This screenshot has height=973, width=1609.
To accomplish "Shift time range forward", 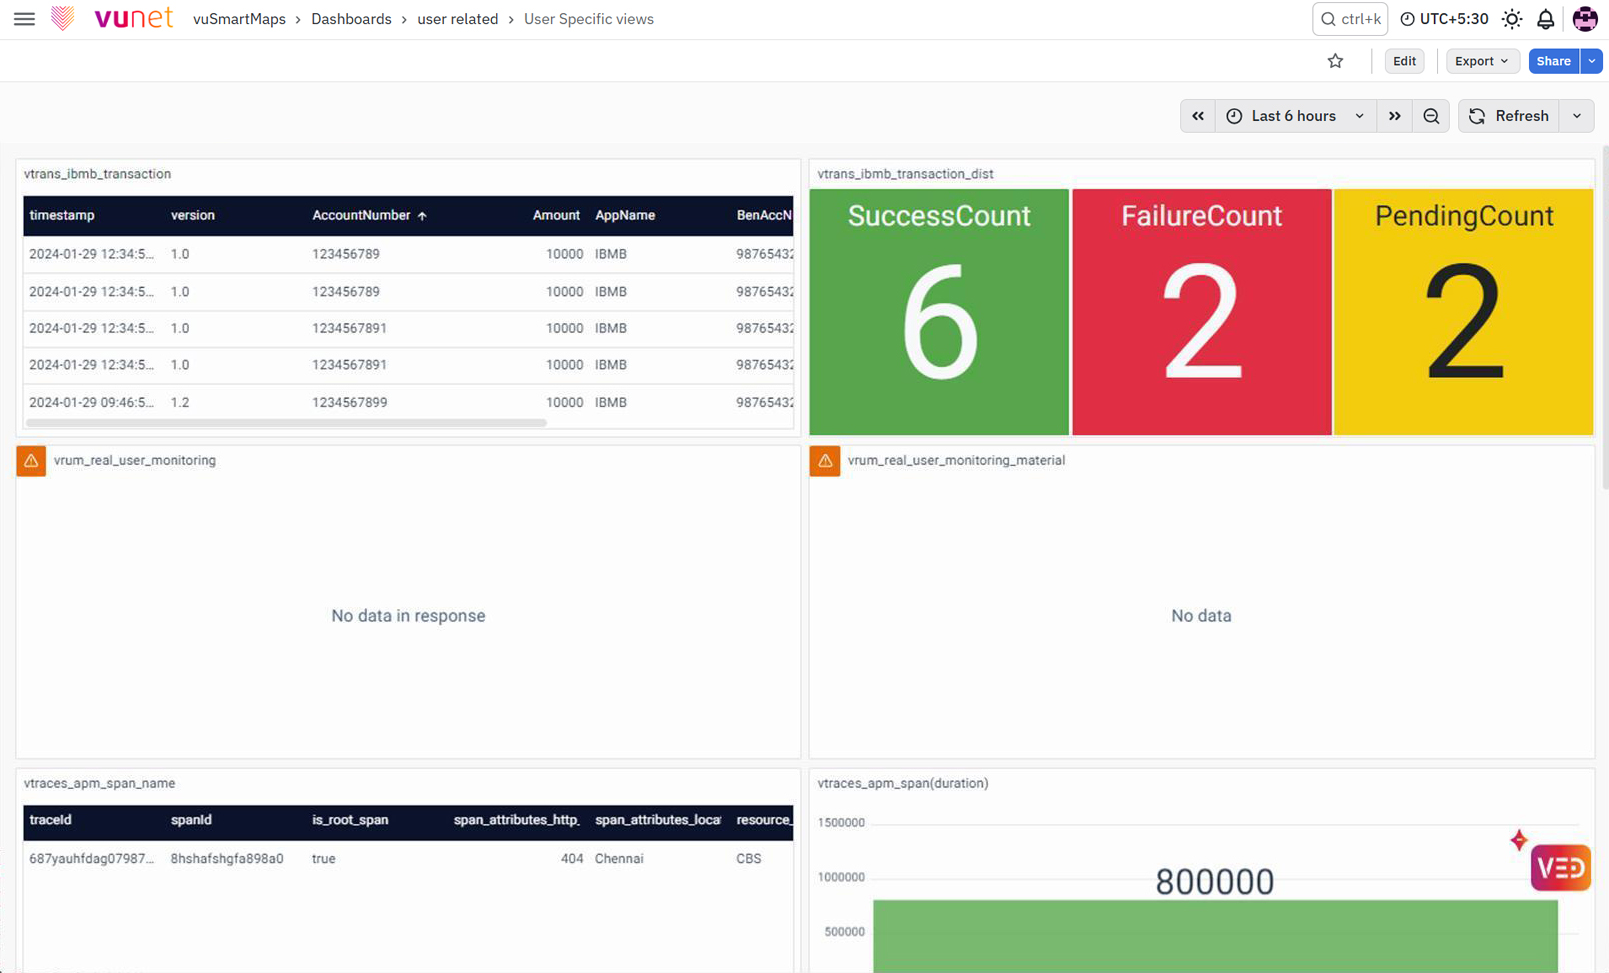I will [1394, 116].
